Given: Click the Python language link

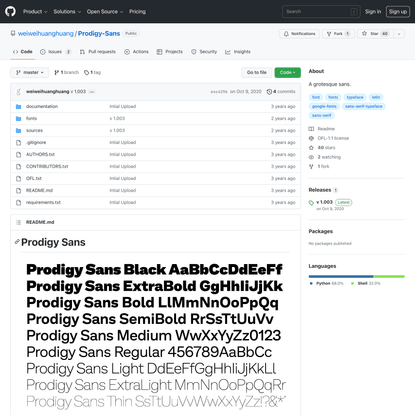Looking at the screenshot, I should (327, 283).
